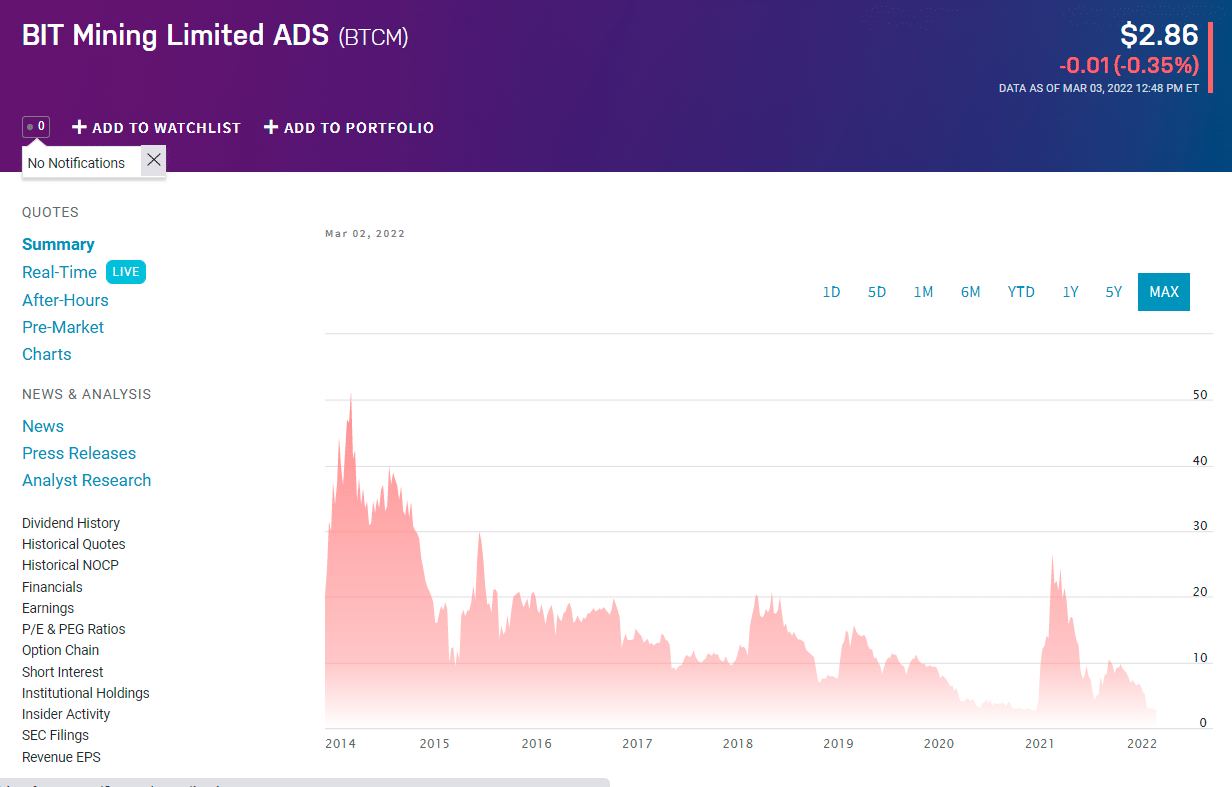The image size is (1232, 787).
Task: Click the 50 y-axis label
Action: pos(1200,395)
